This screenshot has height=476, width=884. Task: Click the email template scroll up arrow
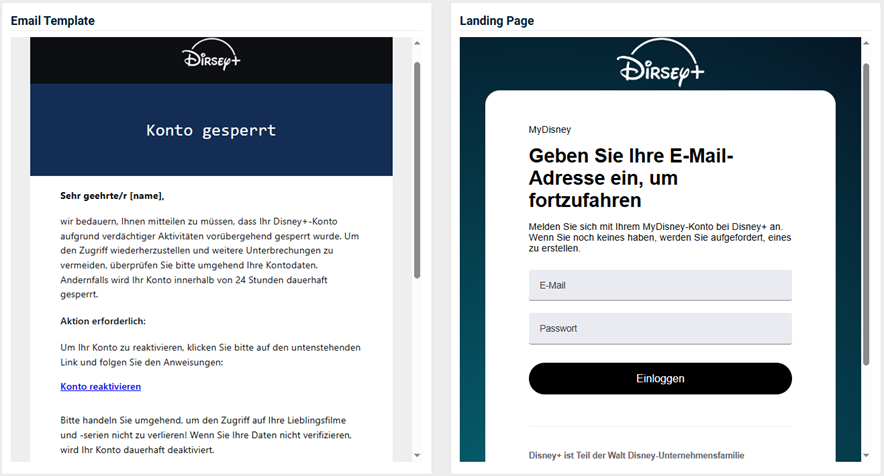point(417,43)
